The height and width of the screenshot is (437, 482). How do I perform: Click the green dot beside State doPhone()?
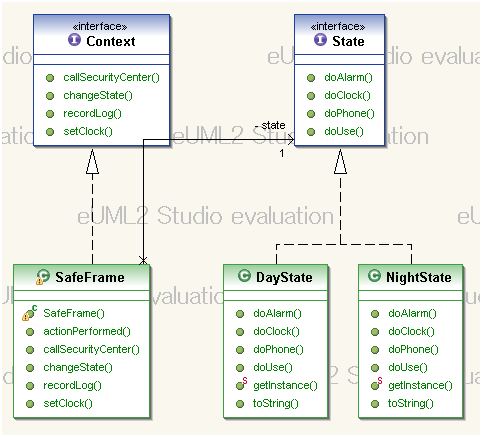(x=311, y=114)
